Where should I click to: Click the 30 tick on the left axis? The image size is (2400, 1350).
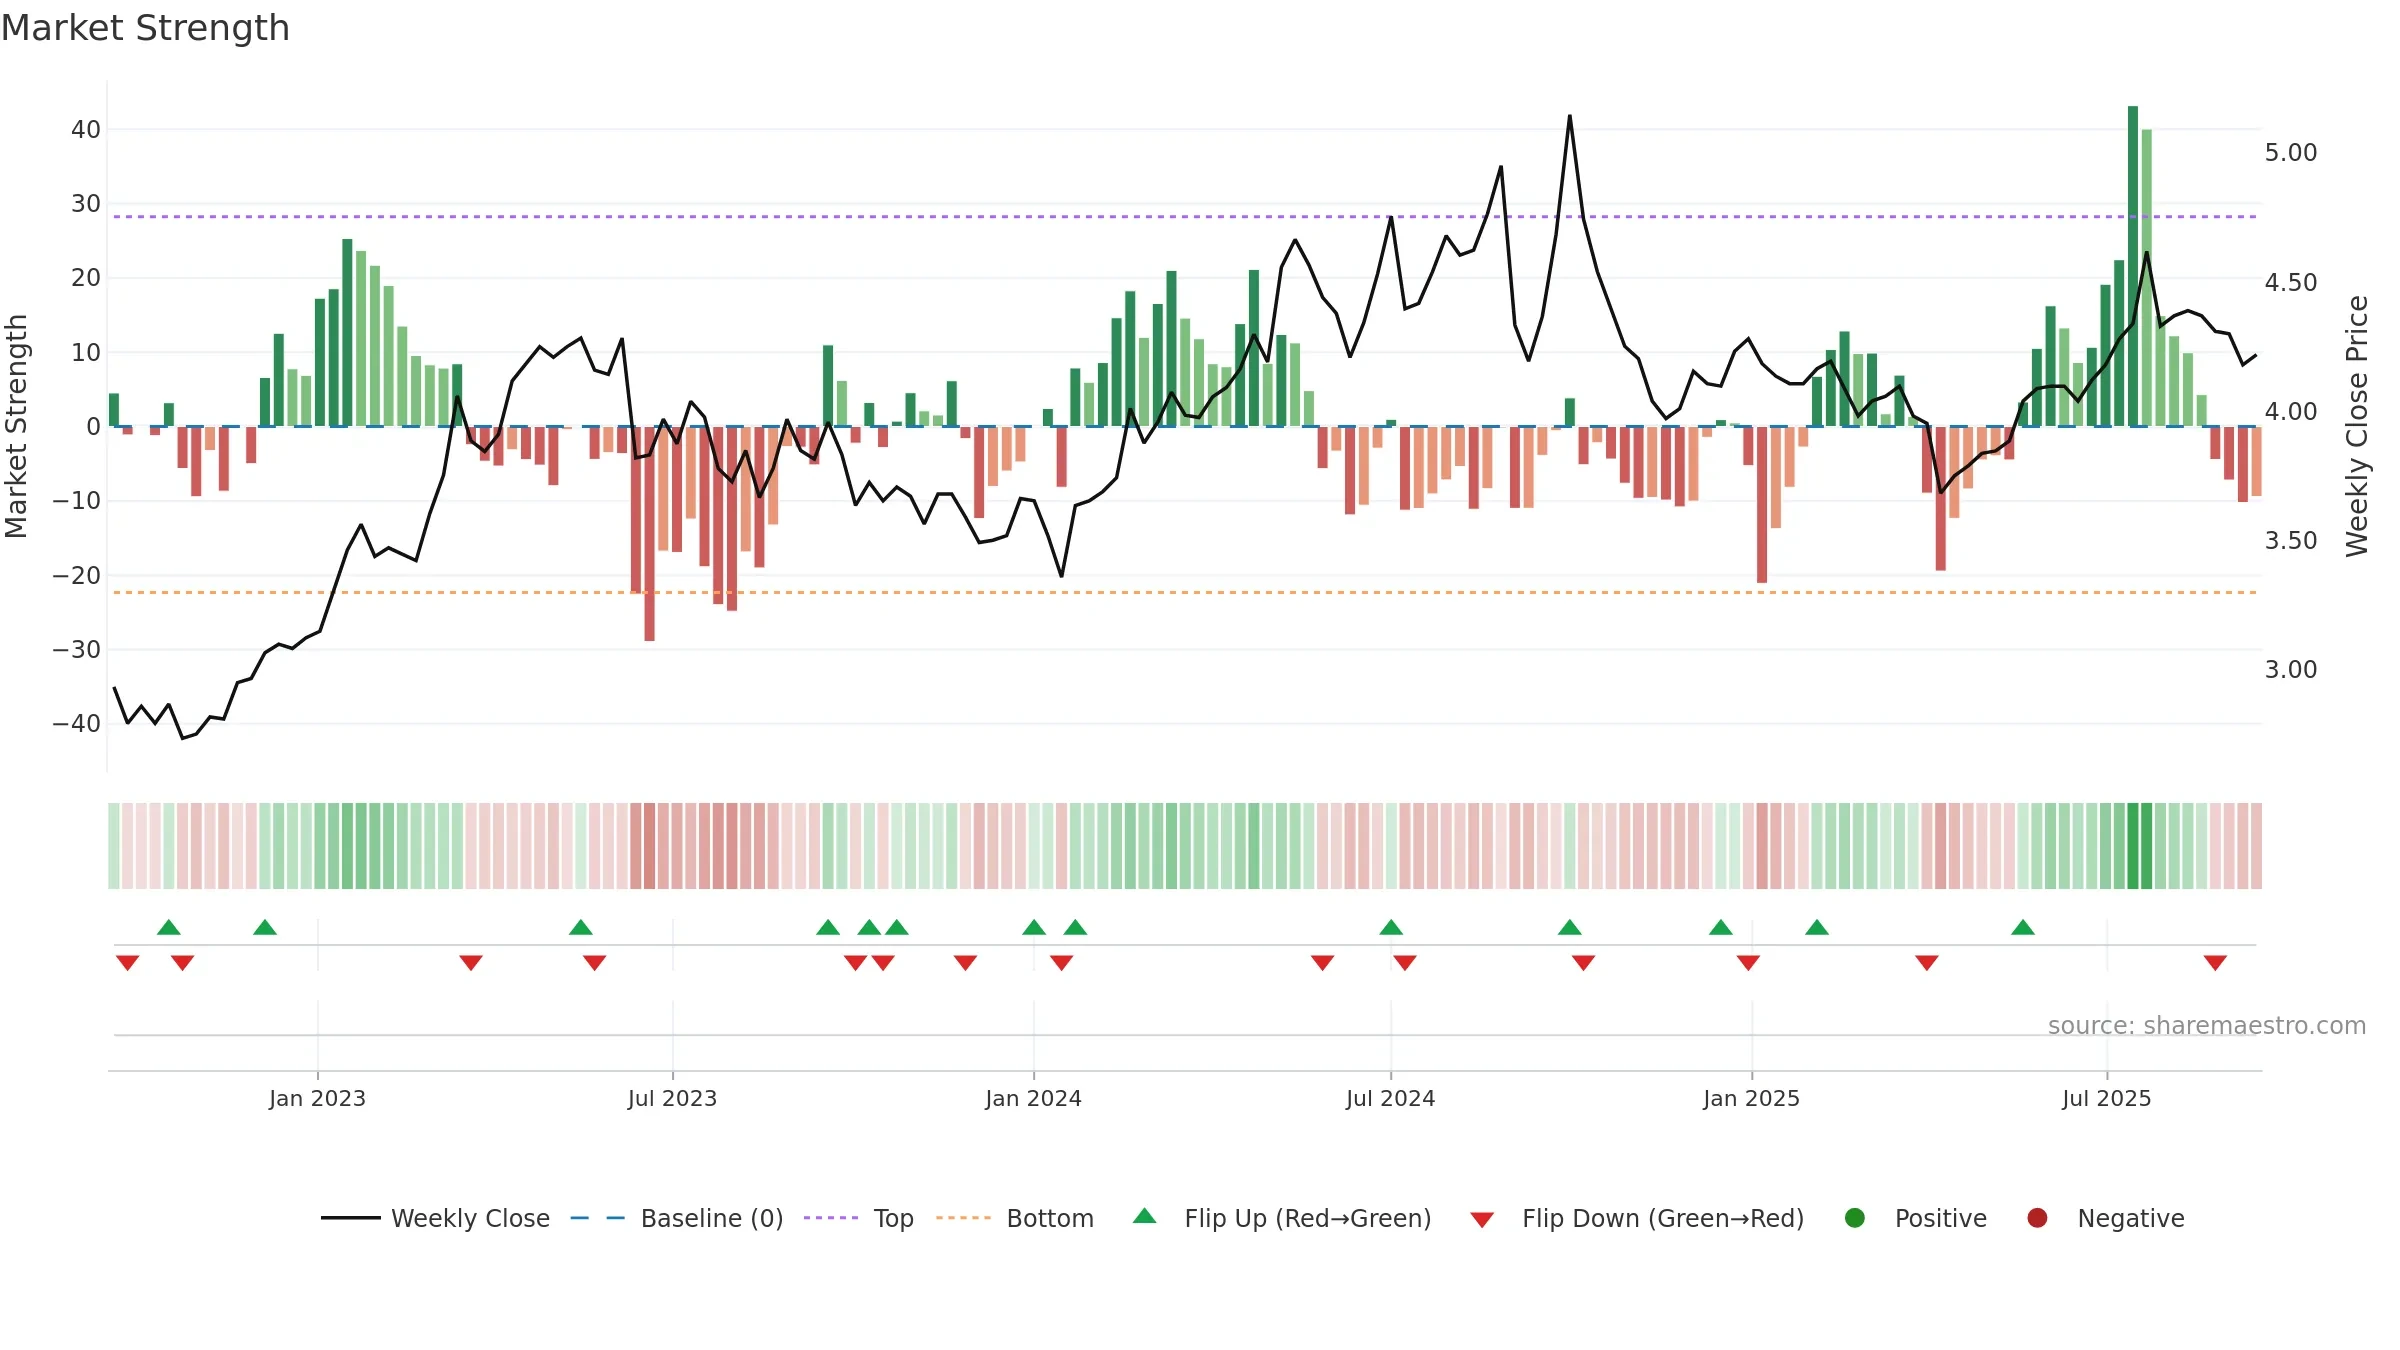[86, 203]
